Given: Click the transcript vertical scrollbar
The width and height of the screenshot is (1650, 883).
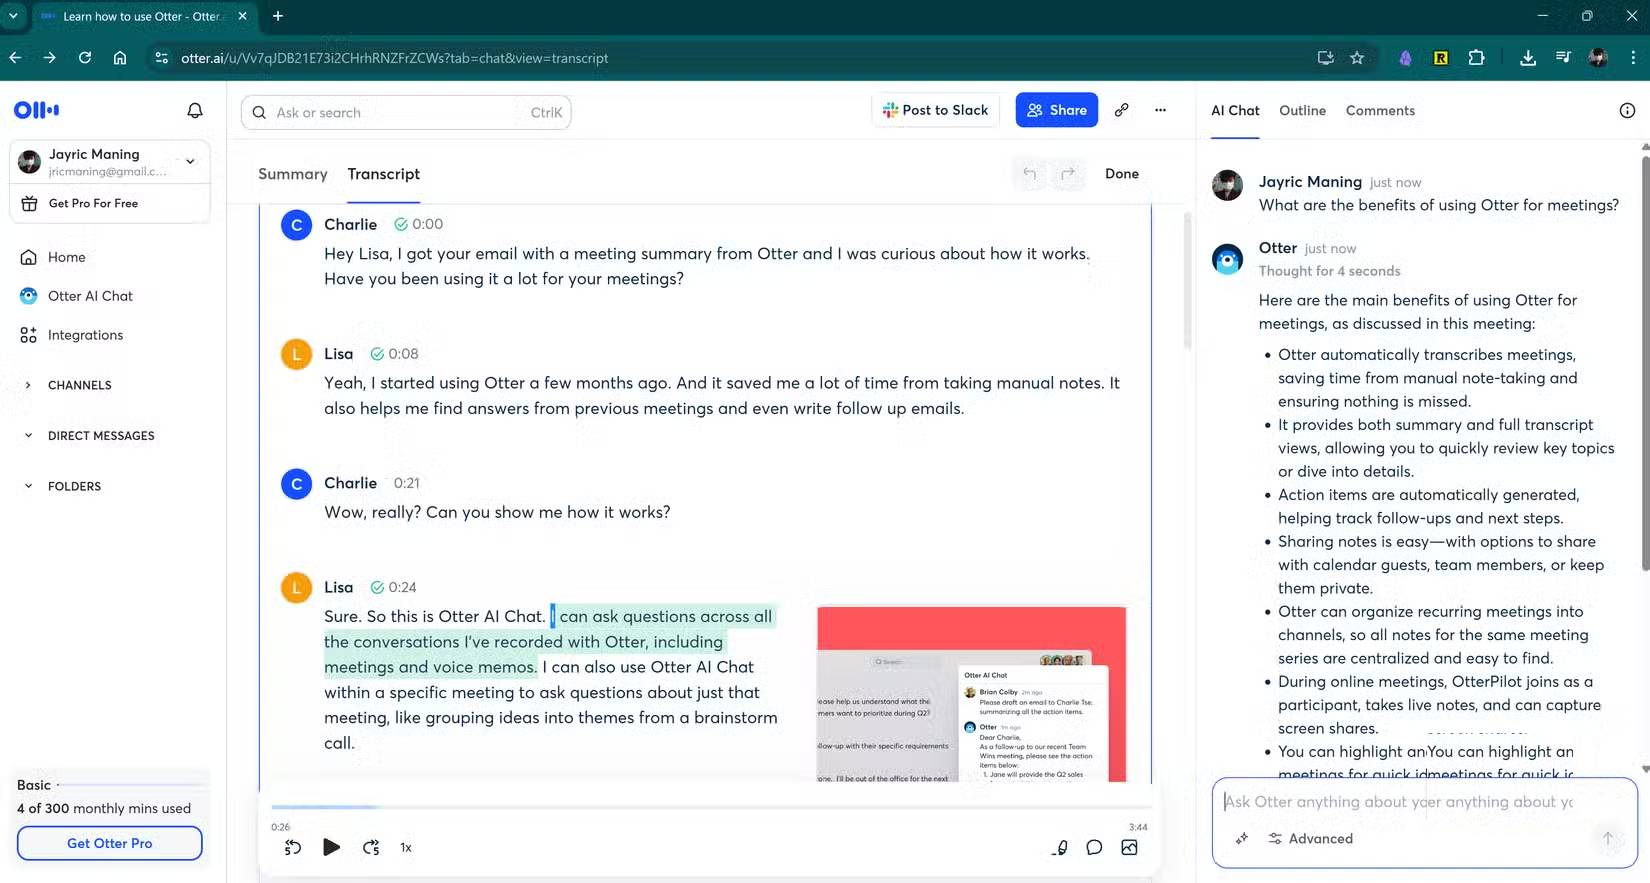Looking at the screenshot, I should coord(1187,280).
